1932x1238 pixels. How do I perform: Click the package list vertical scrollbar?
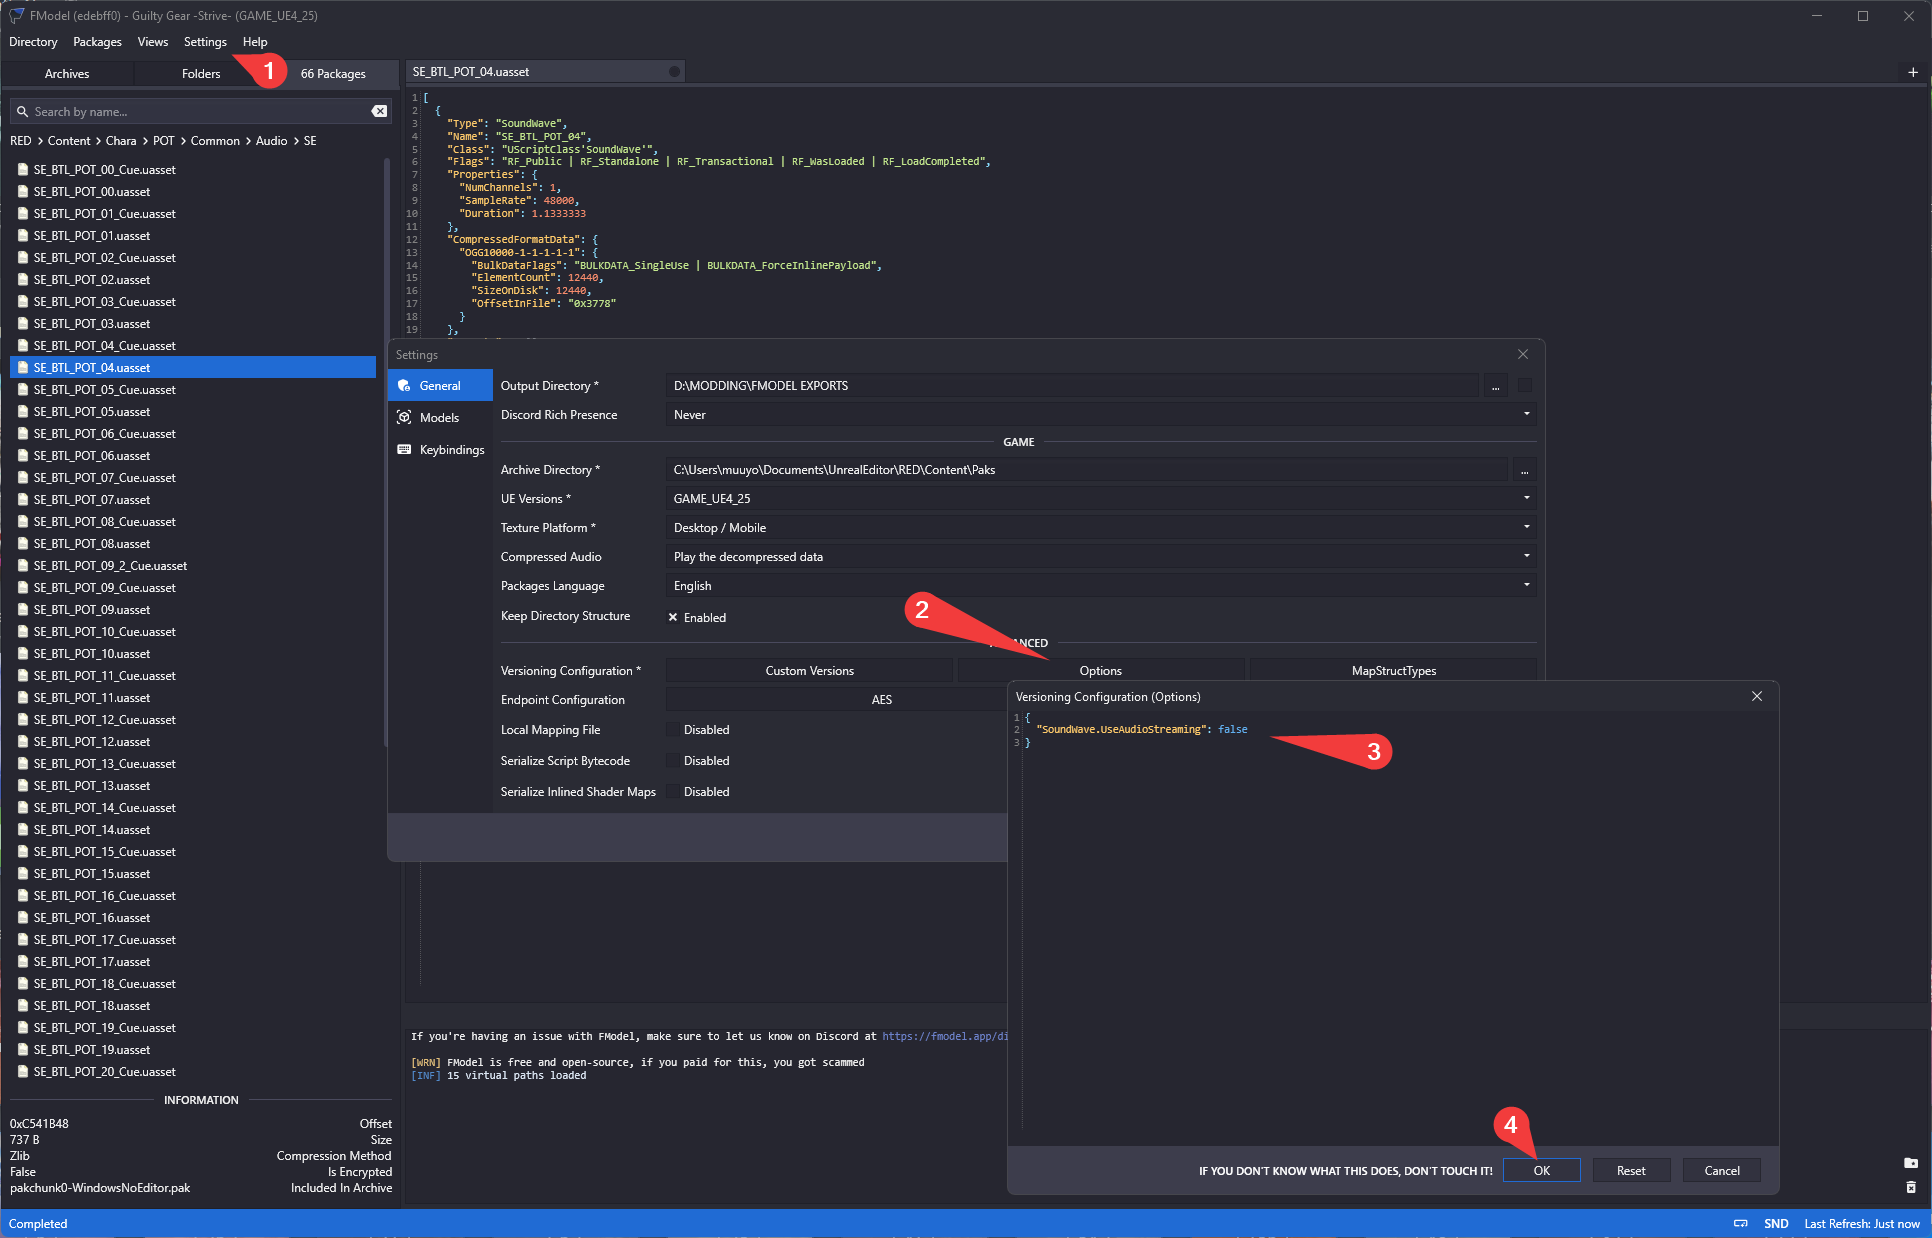[386, 450]
